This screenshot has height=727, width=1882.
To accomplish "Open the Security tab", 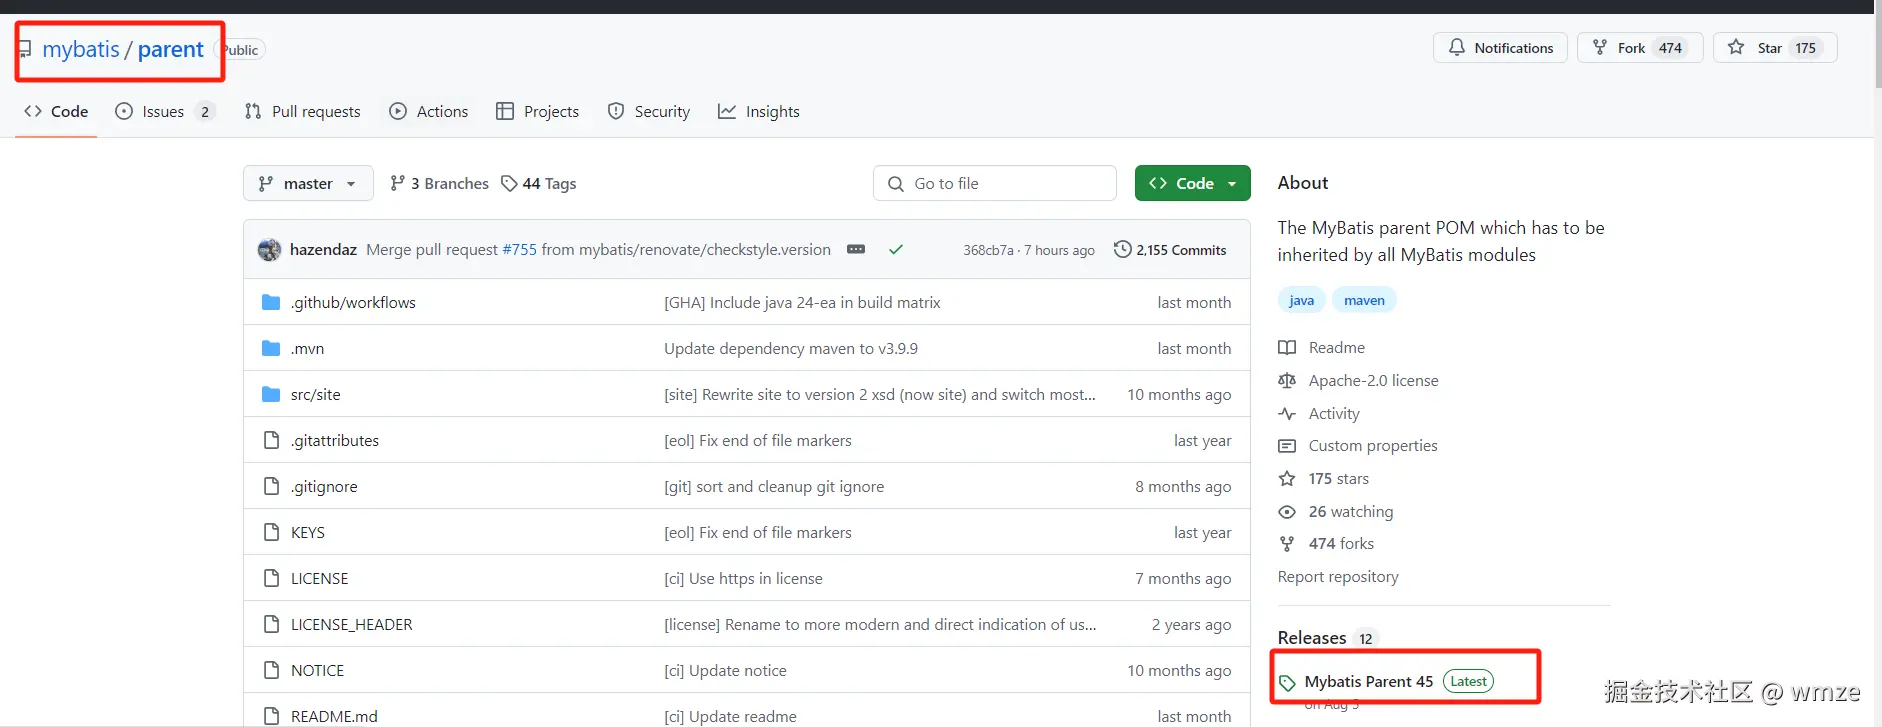I will coord(649,111).
